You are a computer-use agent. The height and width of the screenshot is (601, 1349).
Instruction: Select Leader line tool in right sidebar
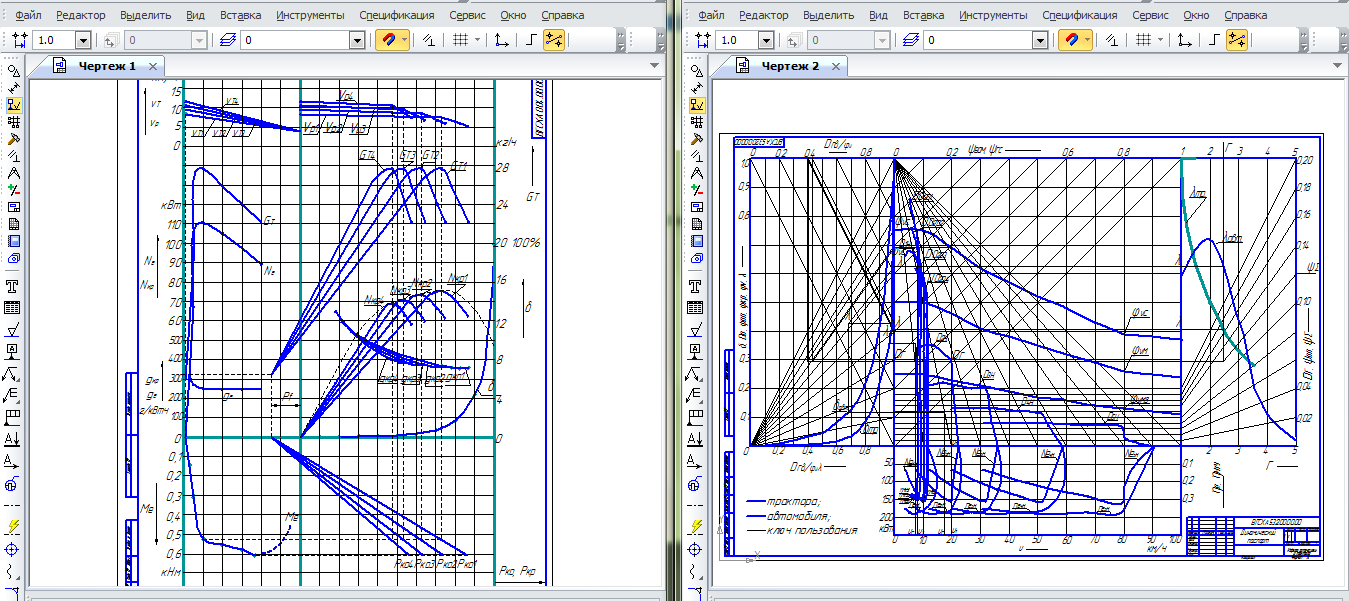(x=696, y=374)
